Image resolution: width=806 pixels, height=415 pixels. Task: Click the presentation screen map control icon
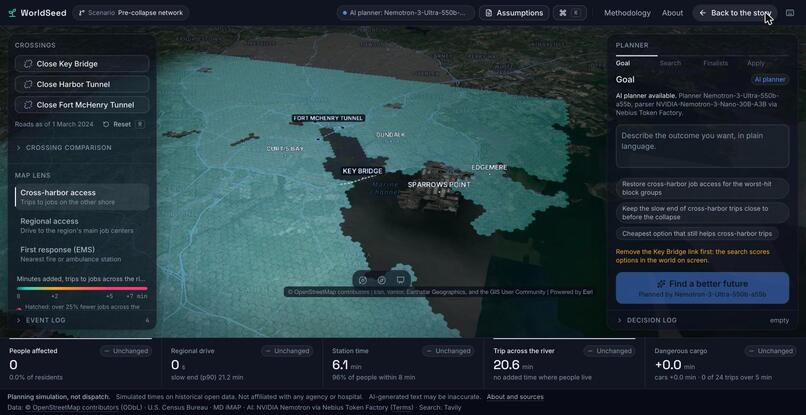(x=400, y=280)
